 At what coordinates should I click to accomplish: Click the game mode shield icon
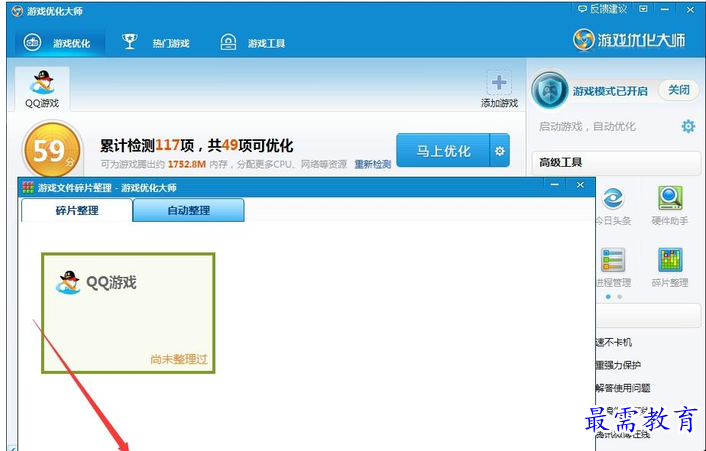549,91
